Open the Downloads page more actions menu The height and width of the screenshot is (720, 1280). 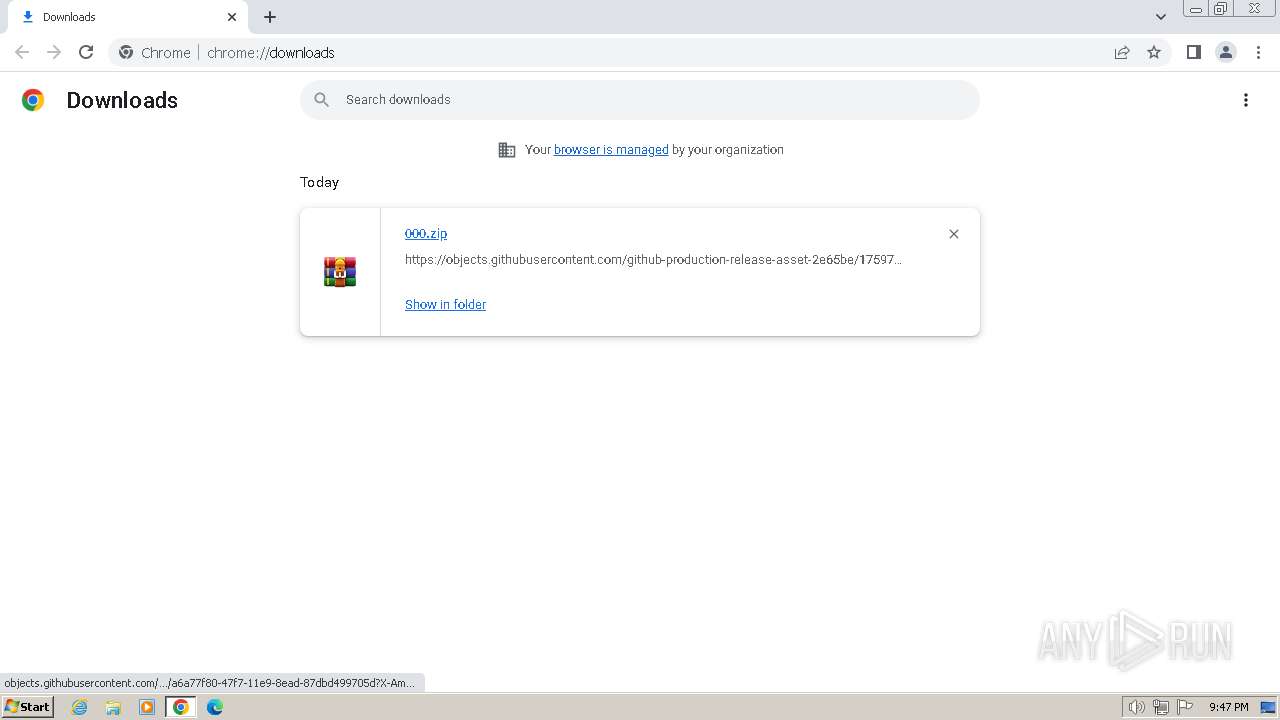1246,100
